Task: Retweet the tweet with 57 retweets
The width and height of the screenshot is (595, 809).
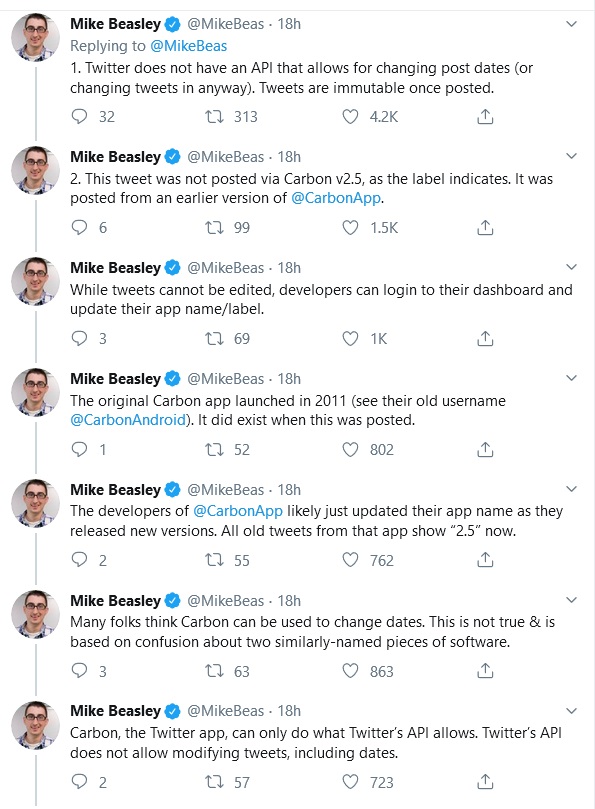Action: pos(214,782)
